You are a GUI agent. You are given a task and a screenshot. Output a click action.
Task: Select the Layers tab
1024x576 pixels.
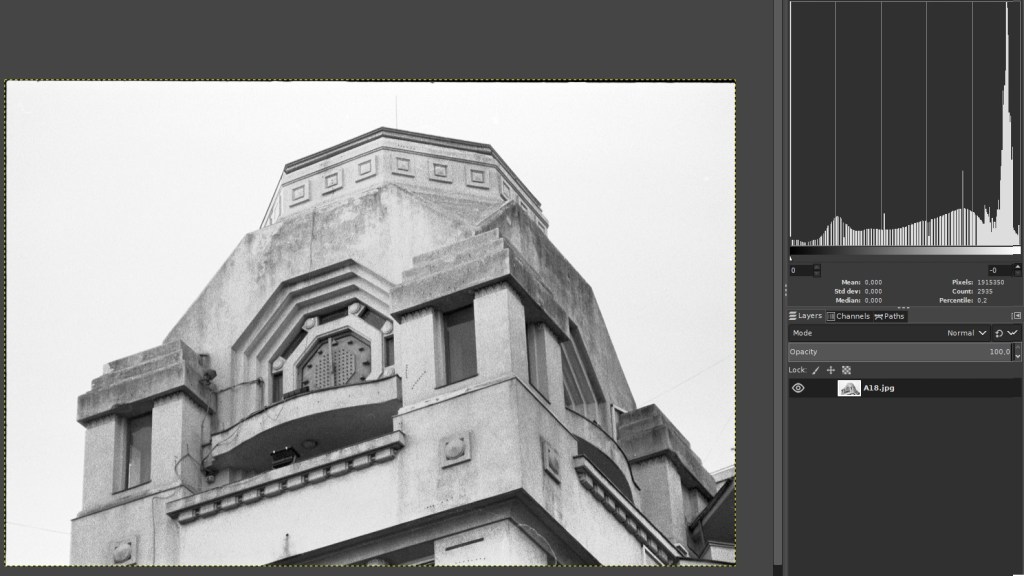805,316
